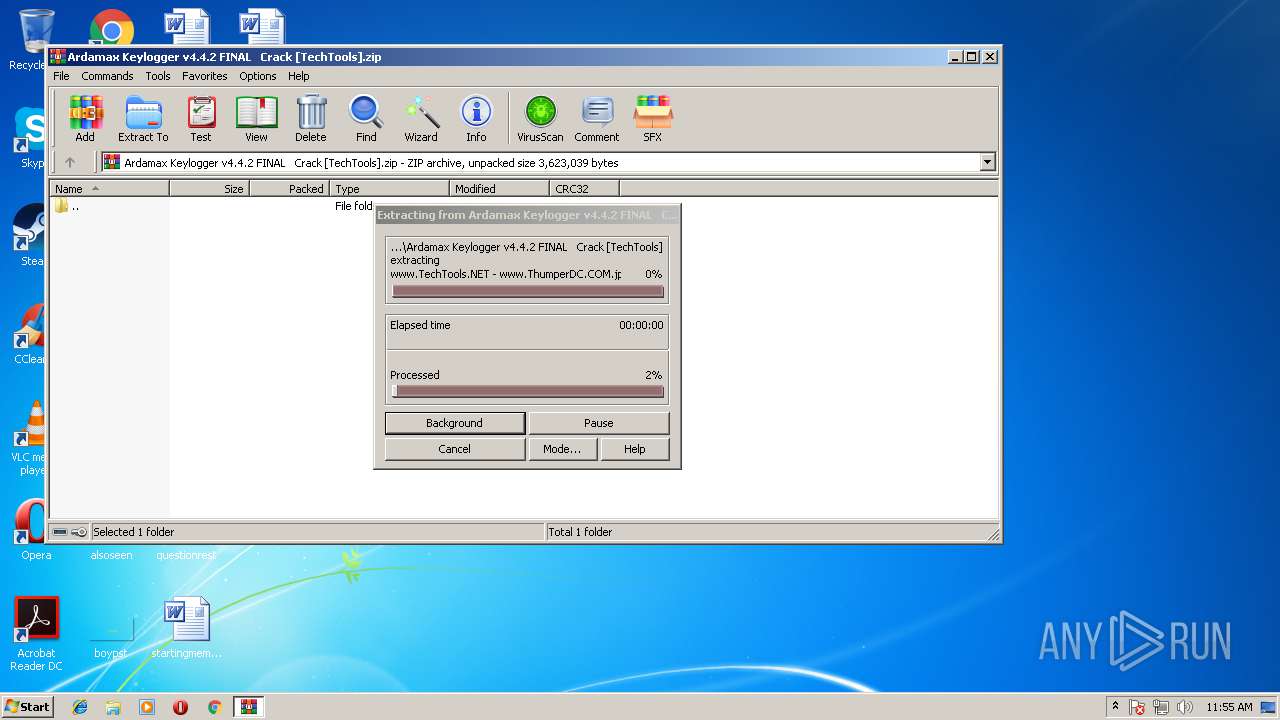Pause the extraction
Image resolution: width=1280 pixels, height=720 pixels.
click(598, 423)
